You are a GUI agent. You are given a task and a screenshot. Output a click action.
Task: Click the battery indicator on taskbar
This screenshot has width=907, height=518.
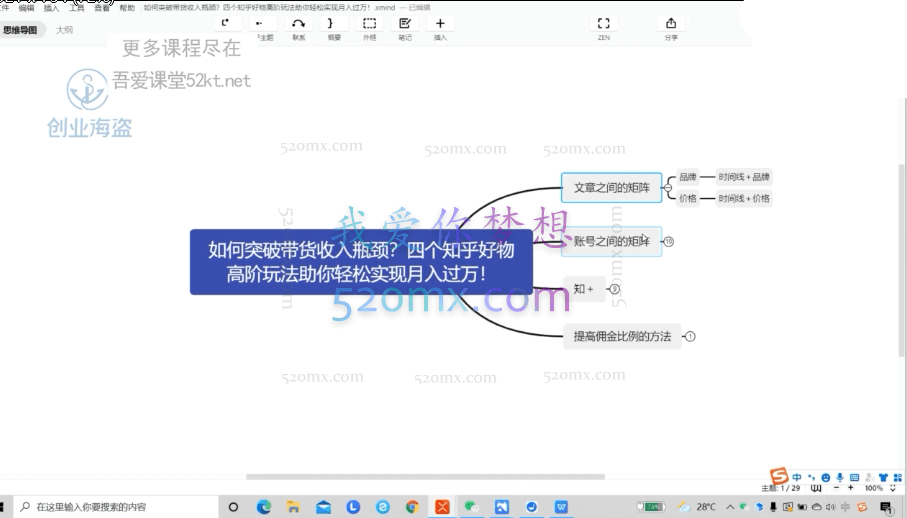pyautogui.click(x=652, y=507)
